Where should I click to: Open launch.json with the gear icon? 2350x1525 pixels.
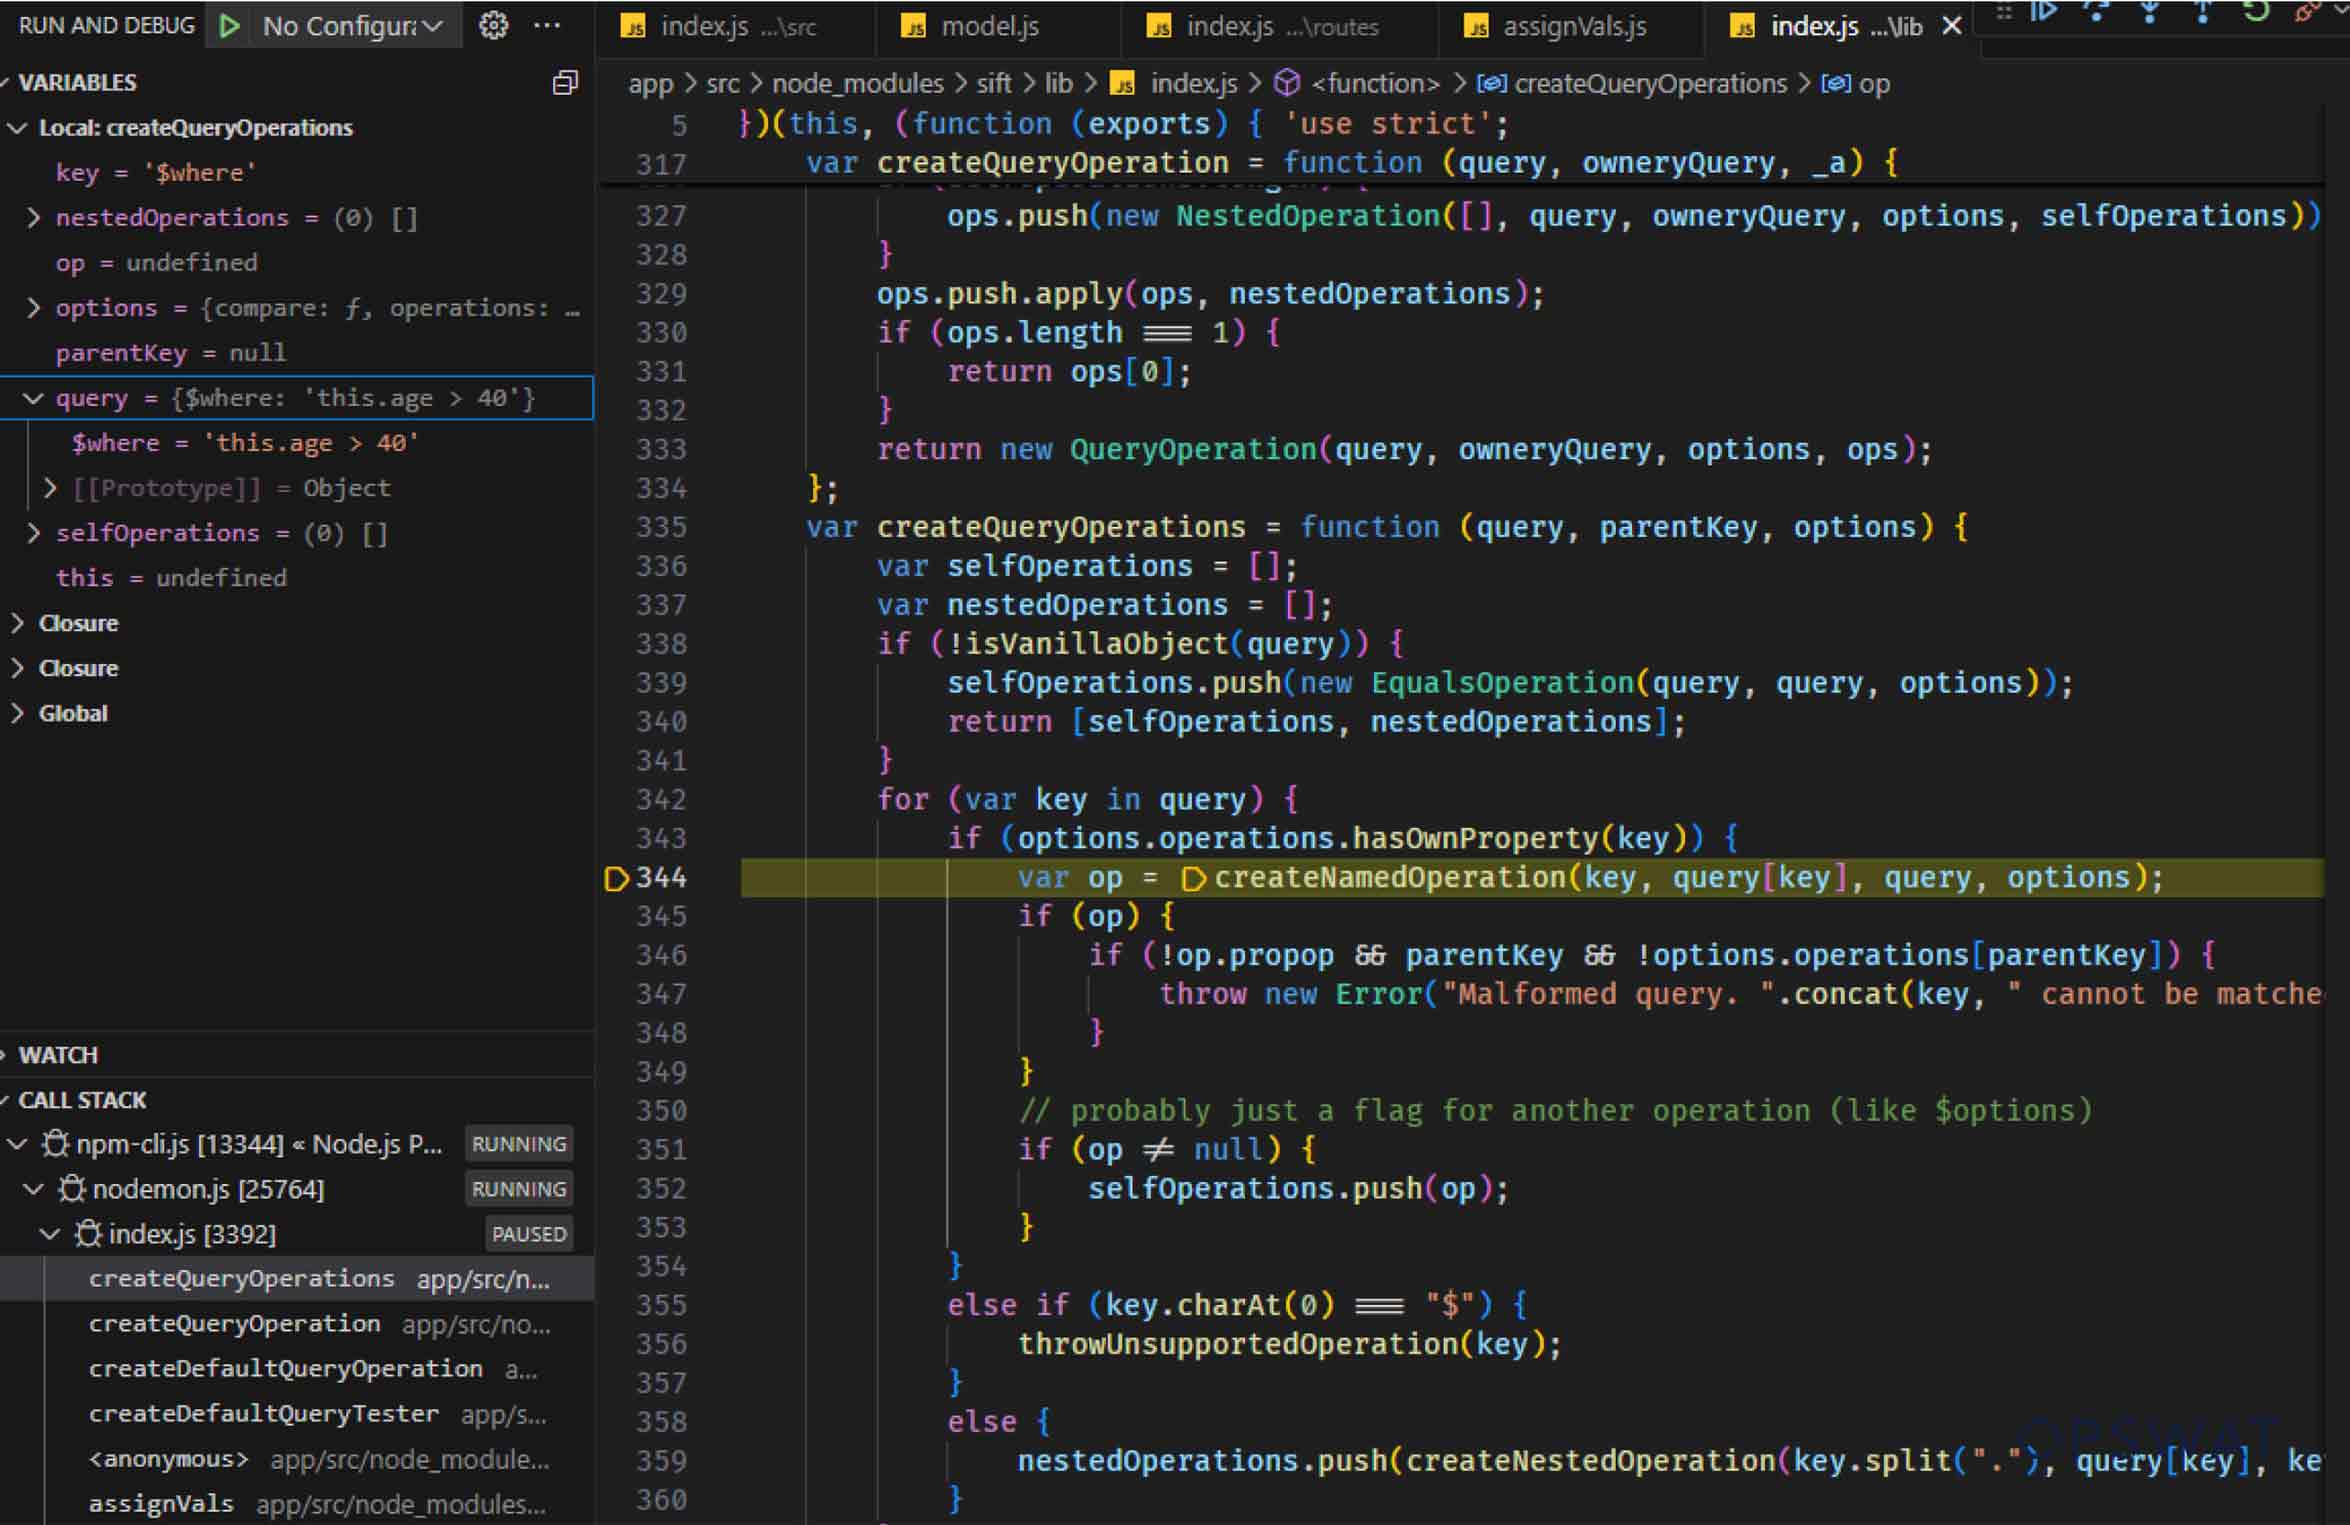(493, 26)
